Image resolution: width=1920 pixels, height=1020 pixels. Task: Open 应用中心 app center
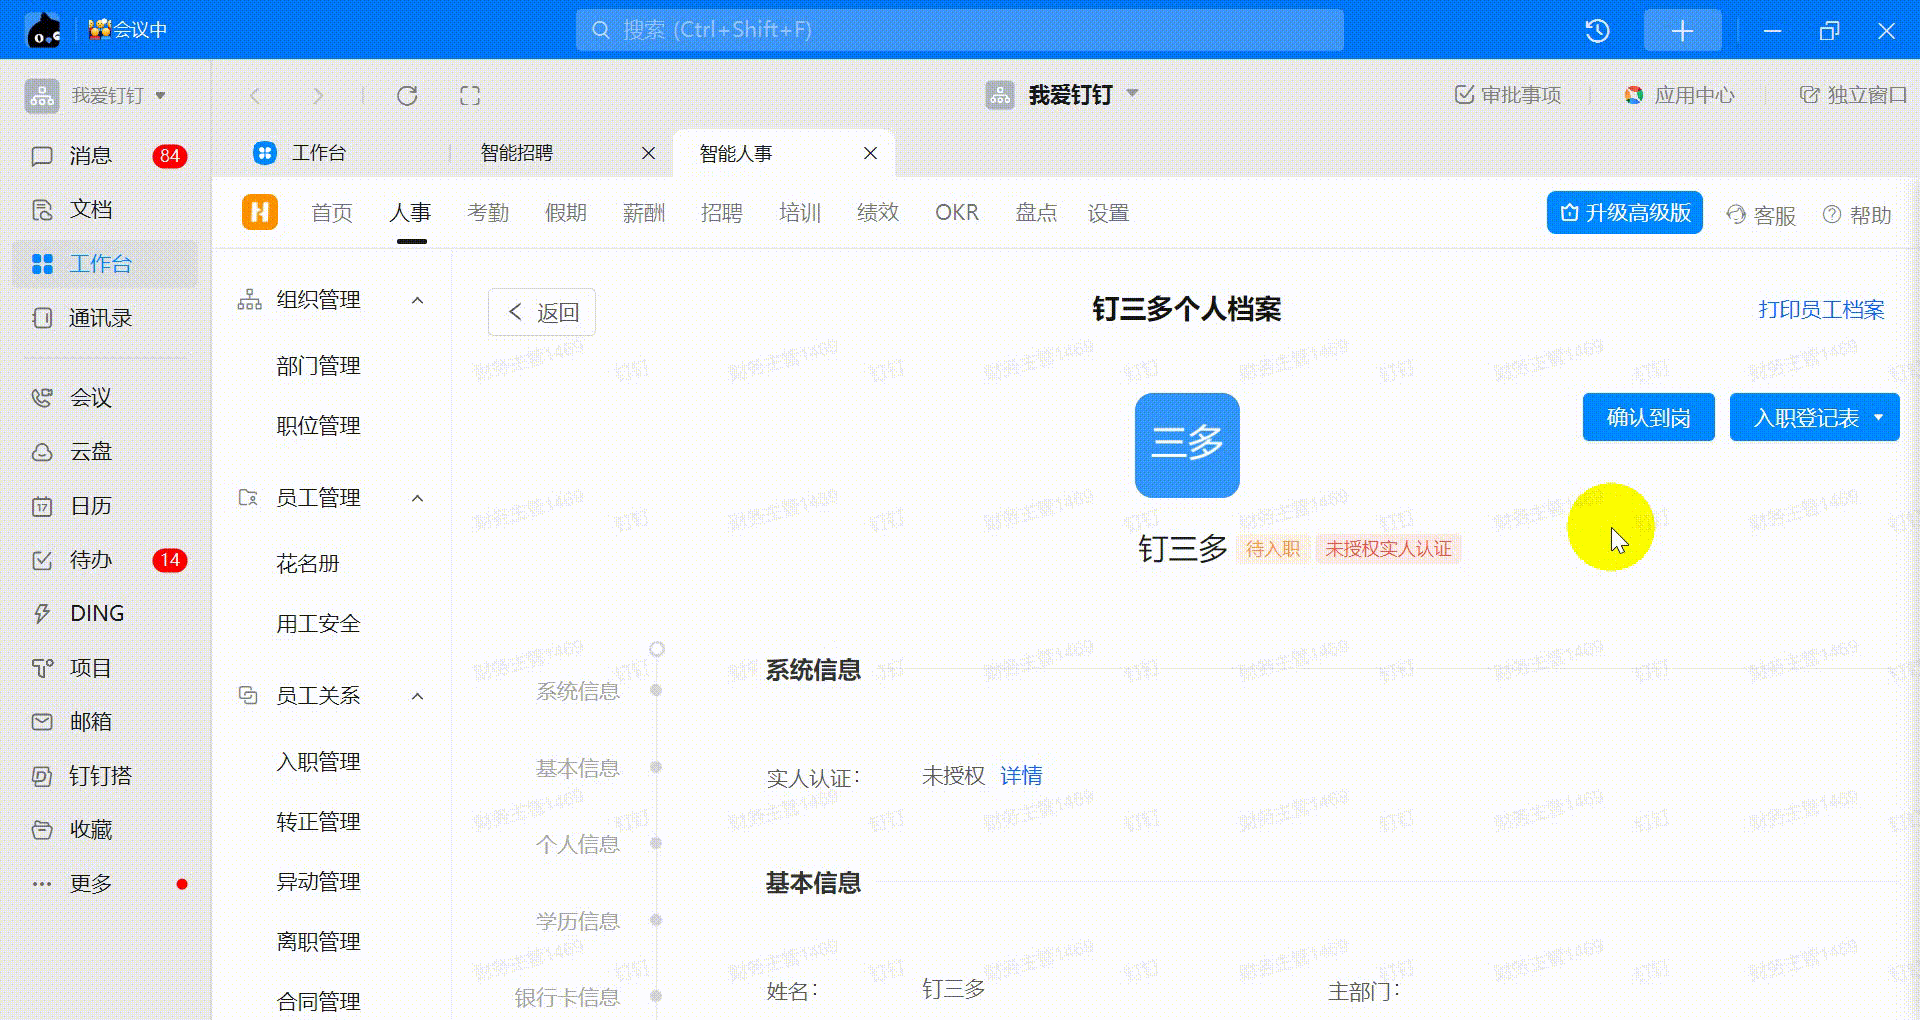1680,95
